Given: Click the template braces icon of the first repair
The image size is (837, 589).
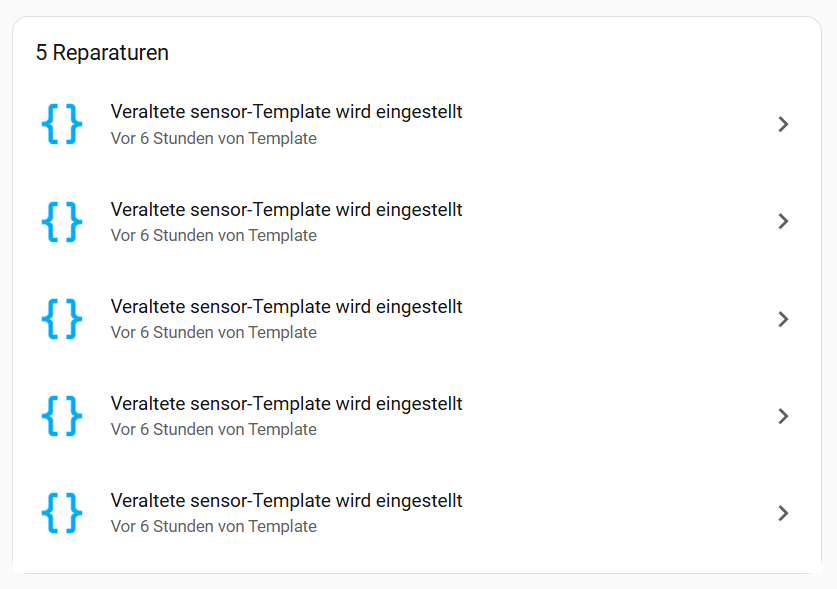Looking at the screenshot, I should tap(61, 124).
